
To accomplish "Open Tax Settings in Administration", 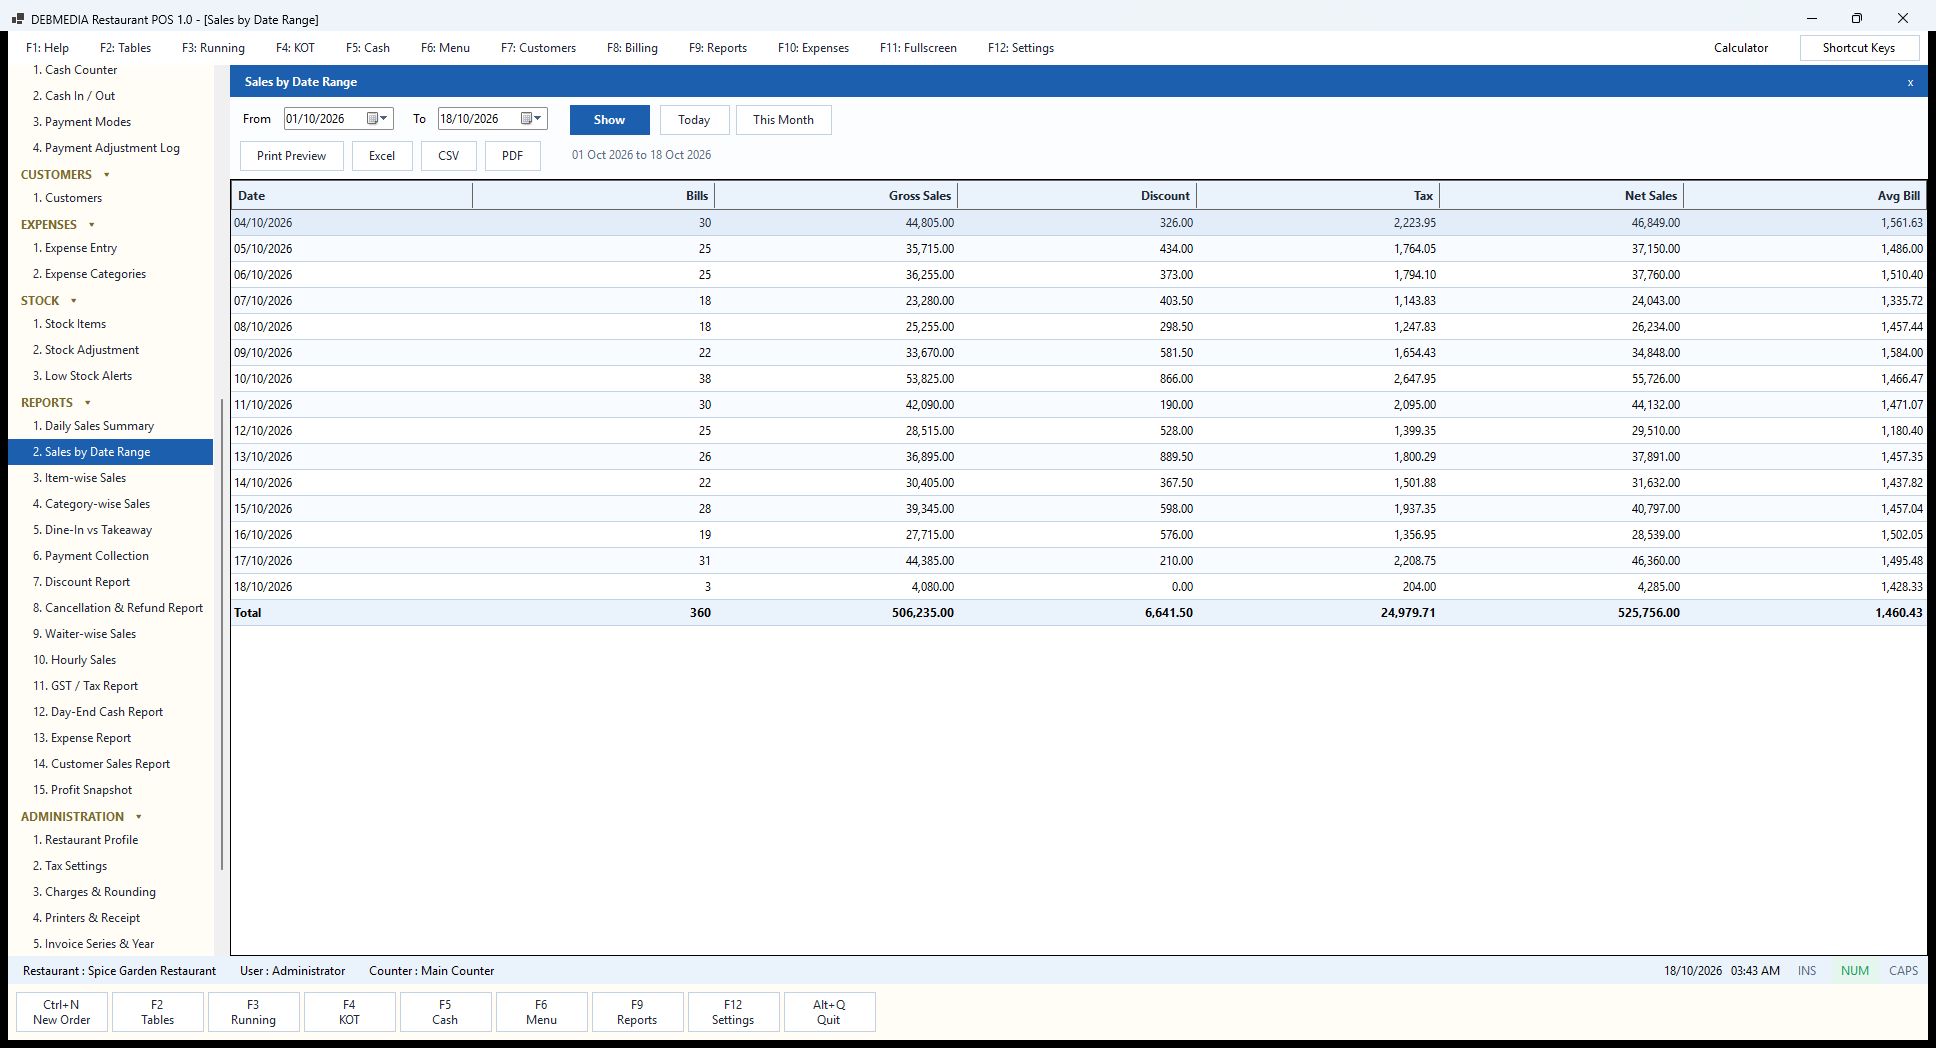I will 110,866.
